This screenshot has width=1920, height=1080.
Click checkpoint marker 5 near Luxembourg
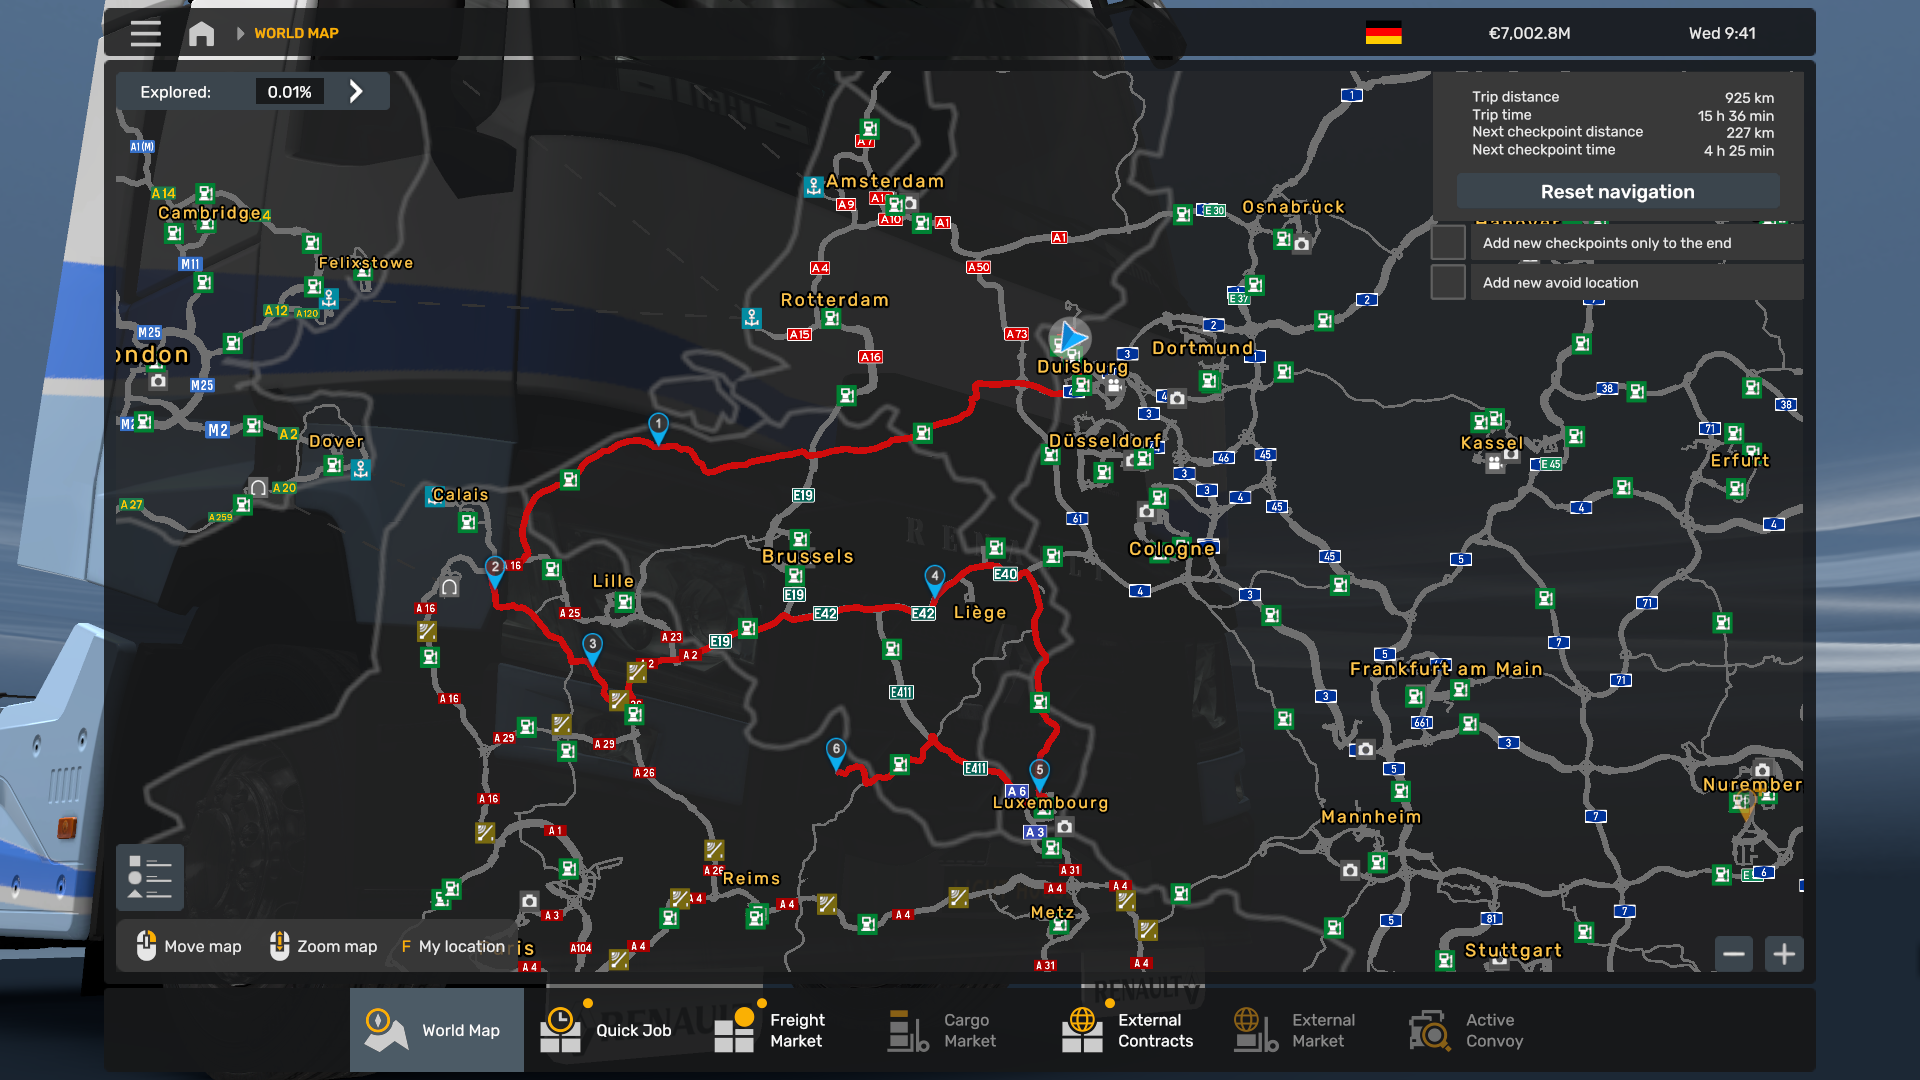tap(1040, 771)
